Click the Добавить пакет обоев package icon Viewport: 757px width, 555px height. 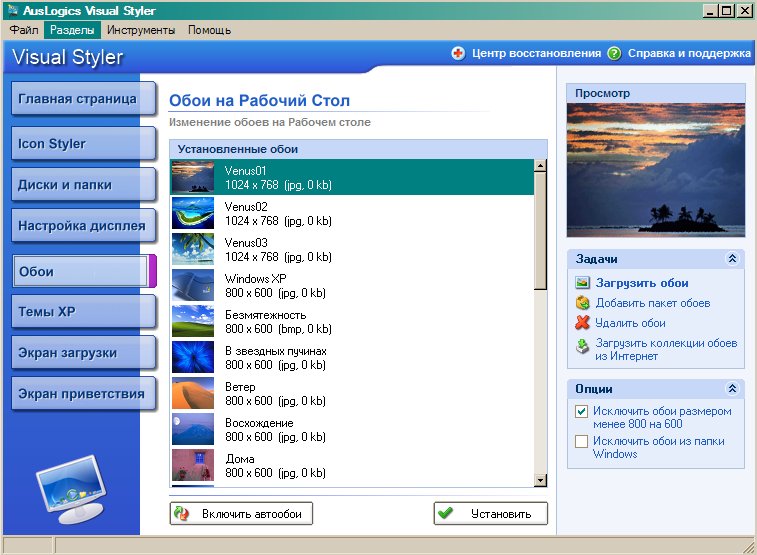[583, 303]
